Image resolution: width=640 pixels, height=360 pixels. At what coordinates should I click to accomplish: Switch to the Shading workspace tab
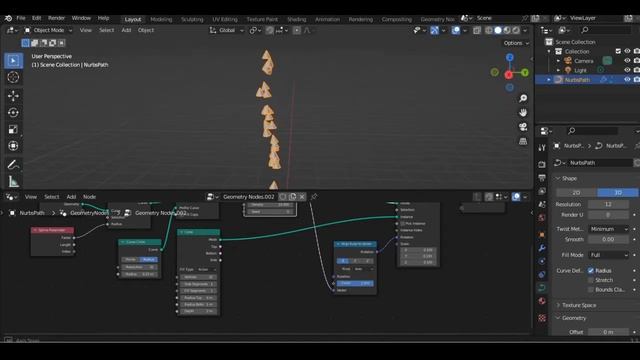point(297,19)
